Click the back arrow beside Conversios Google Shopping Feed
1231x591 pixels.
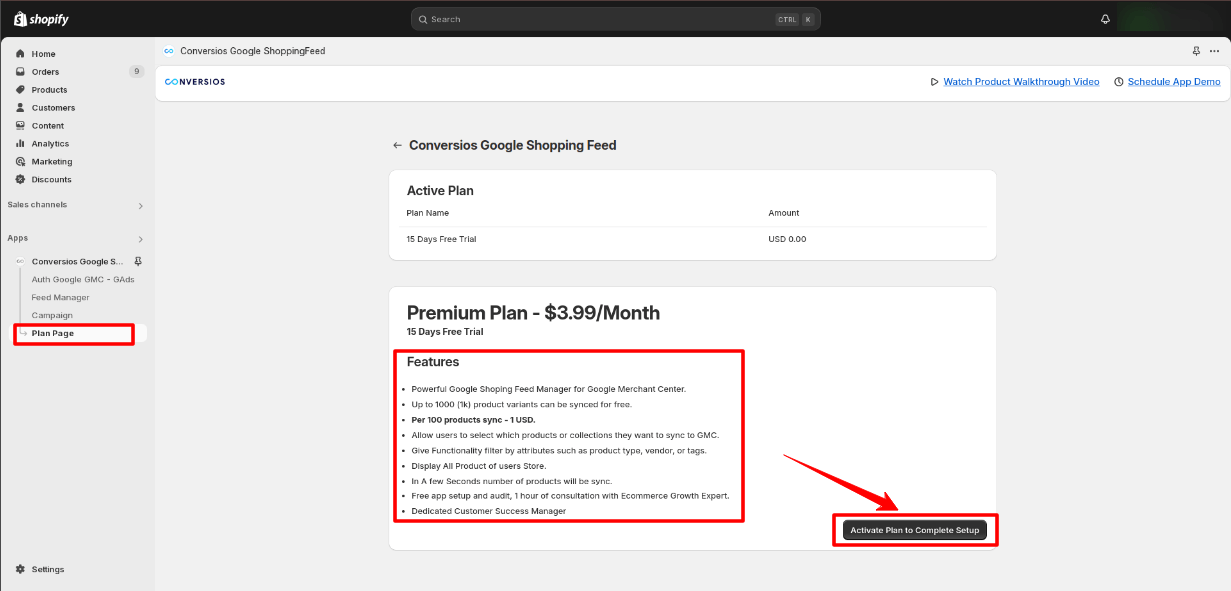(x=397, y=145)
